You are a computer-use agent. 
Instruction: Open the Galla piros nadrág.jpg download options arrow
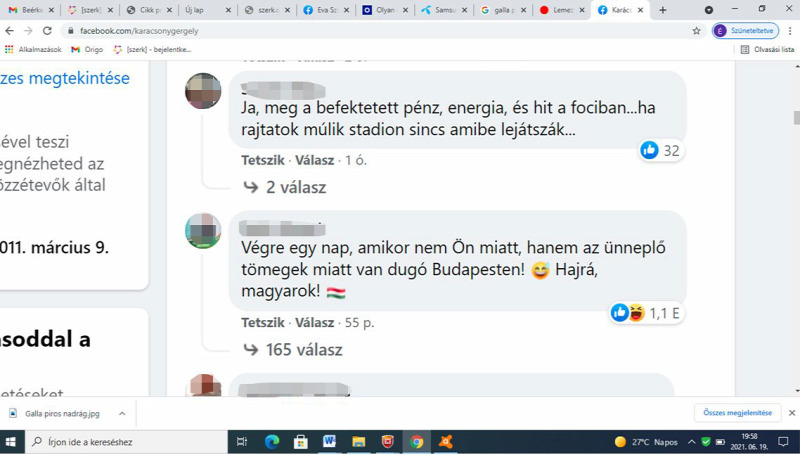coord(122,414)
